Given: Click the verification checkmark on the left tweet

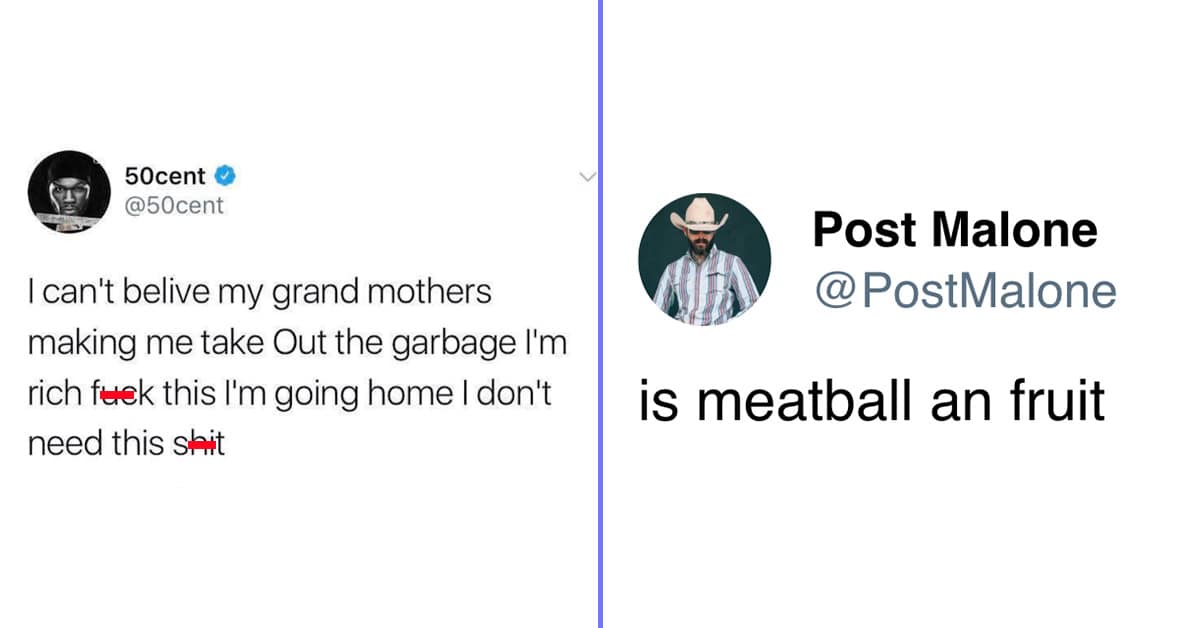Looking at the screenshot, I should [224, 175].
